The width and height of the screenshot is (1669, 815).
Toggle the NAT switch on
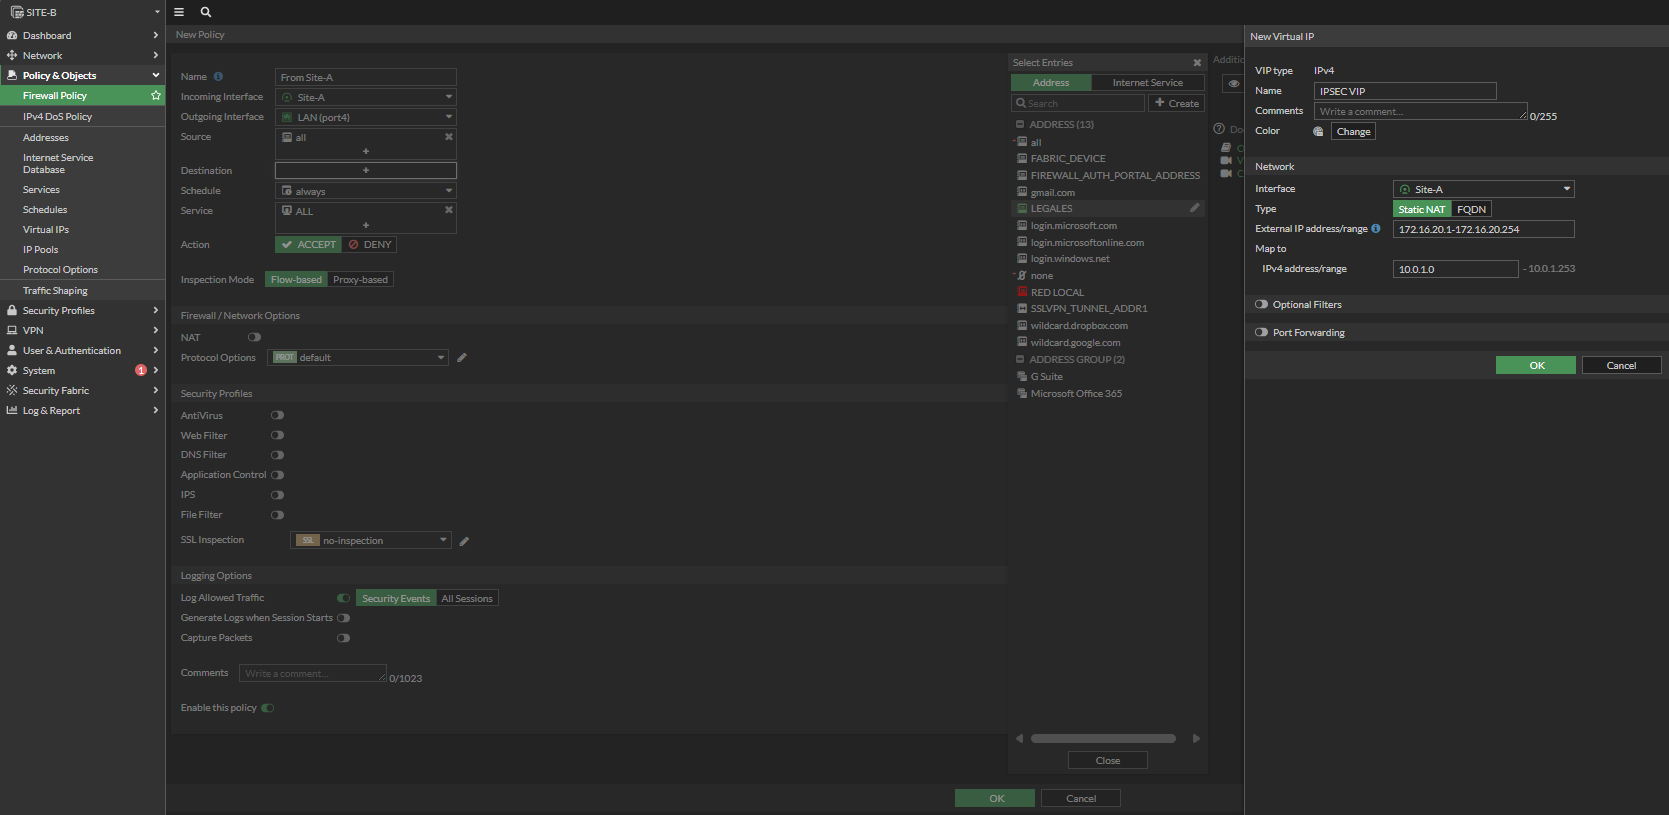click(x=254, y=338)
